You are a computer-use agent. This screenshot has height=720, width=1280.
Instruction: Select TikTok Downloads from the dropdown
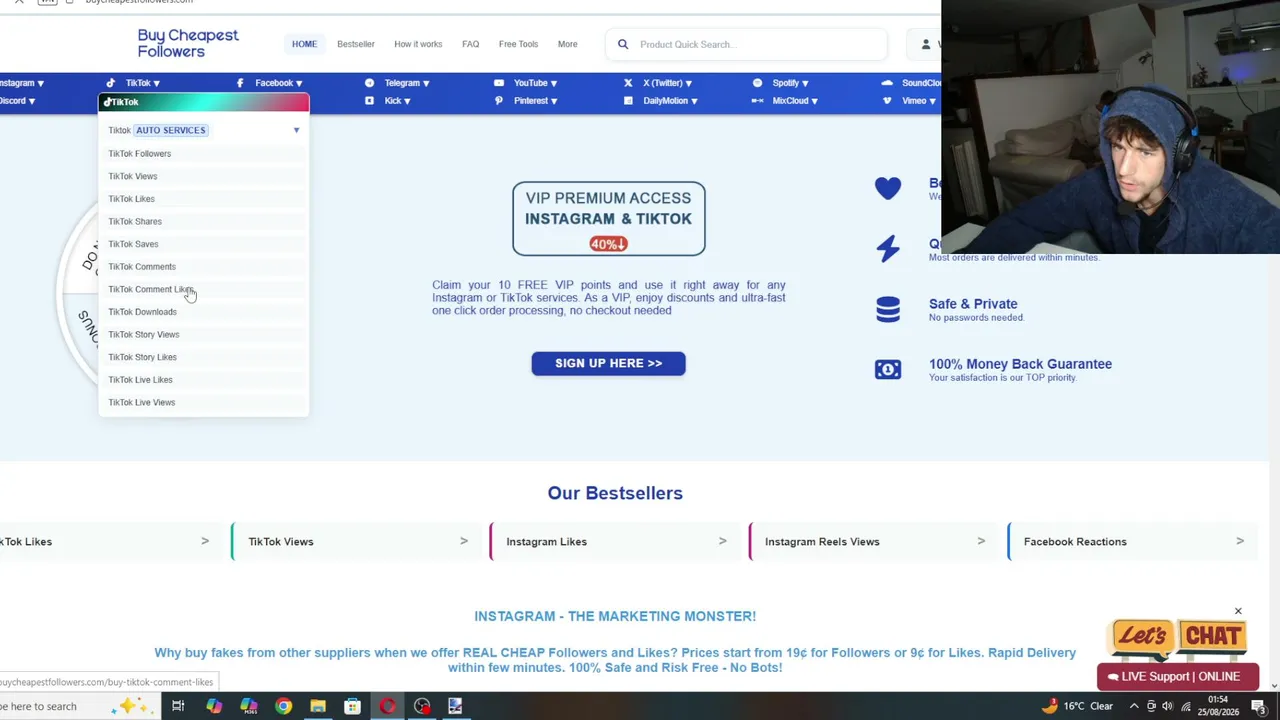click(204, 312)
